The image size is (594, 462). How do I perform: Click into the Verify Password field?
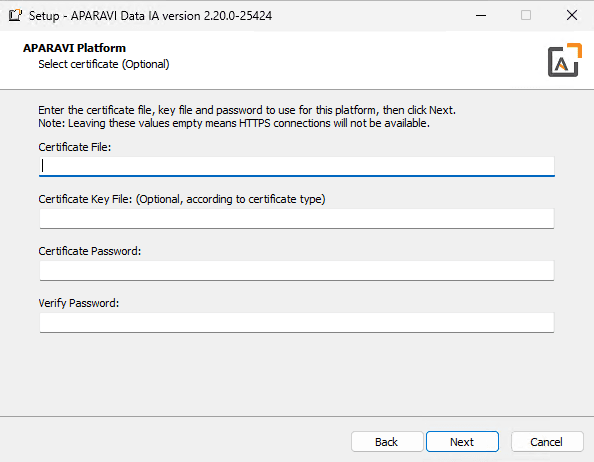pyautogui.click(x=297, y=323)
